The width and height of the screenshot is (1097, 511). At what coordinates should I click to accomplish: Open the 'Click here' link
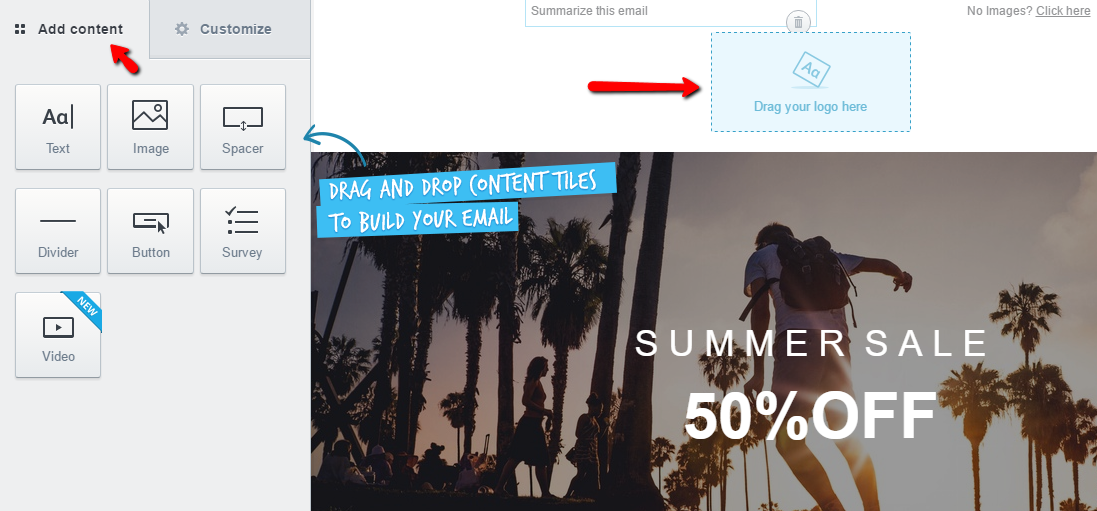tap(1063, 11)
